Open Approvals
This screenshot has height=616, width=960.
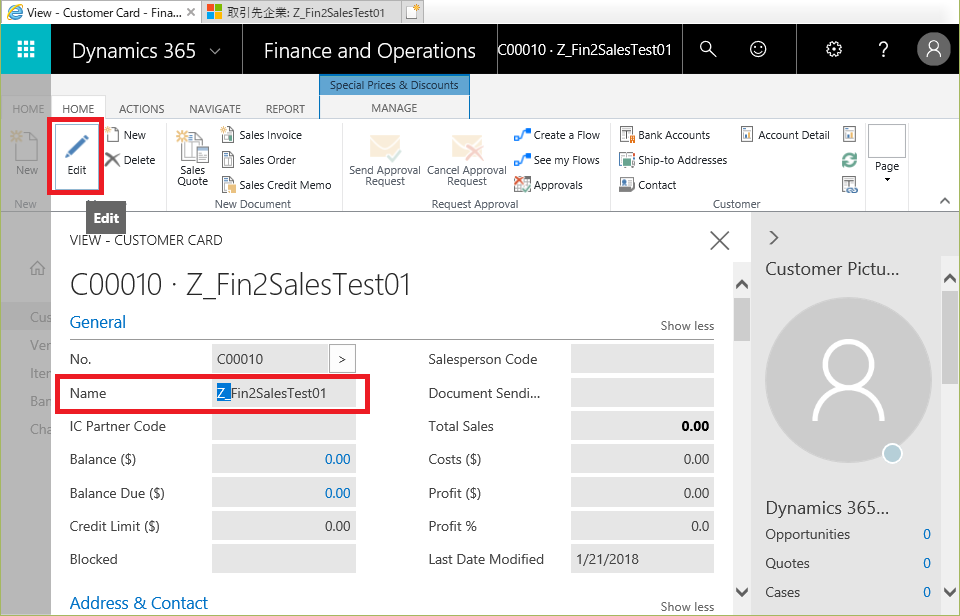[x=549, y=185]
